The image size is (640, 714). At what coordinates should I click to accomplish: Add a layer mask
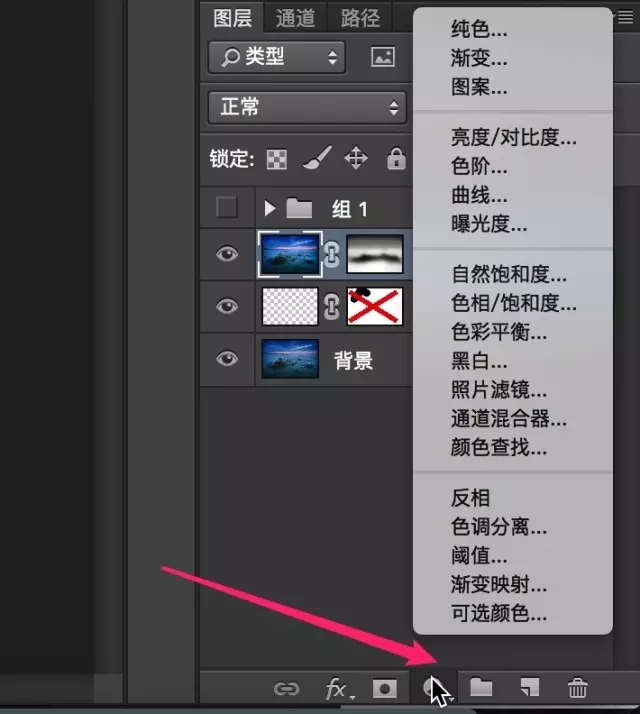(383, 688)
